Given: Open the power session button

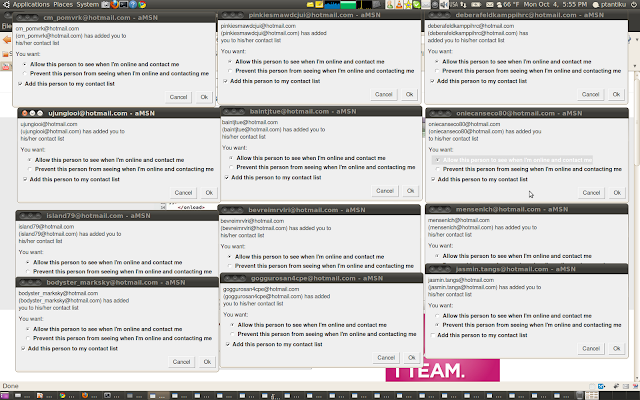Looking at the screenshot, I should tap(633, 4).
